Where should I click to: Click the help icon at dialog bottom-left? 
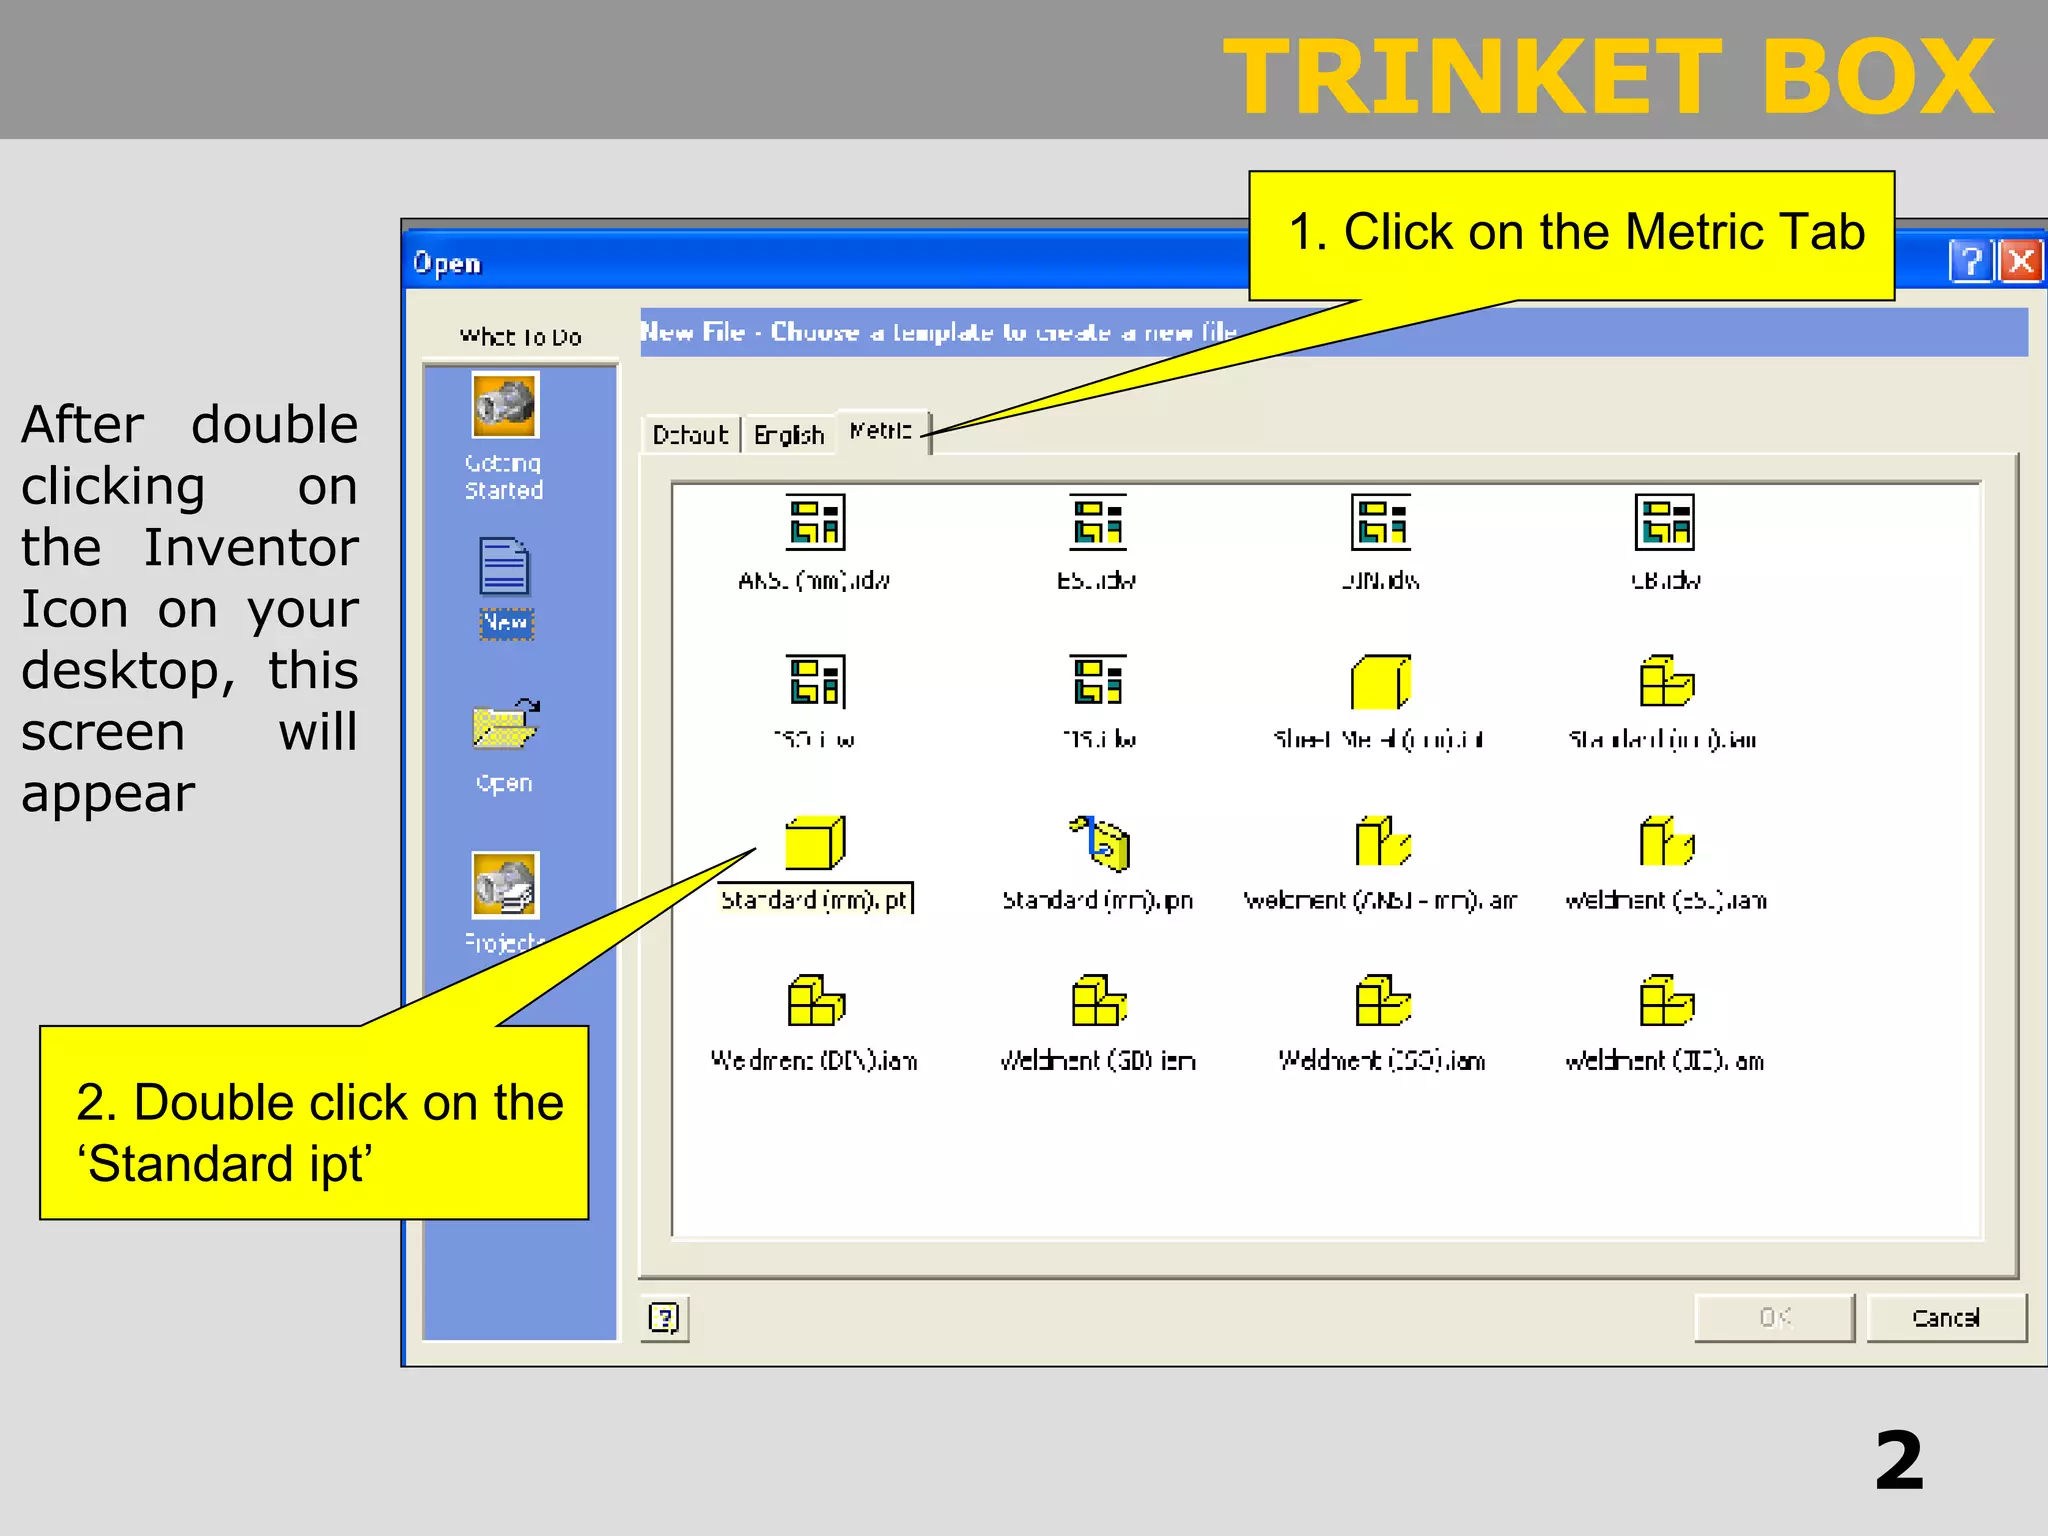coord(664,1318)
